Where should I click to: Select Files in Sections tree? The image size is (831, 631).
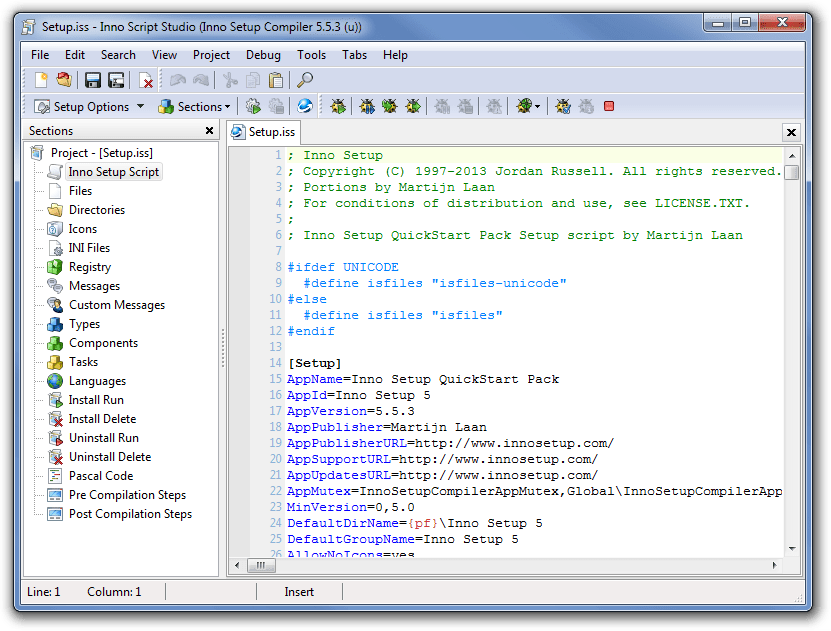[x=80, y=191]
